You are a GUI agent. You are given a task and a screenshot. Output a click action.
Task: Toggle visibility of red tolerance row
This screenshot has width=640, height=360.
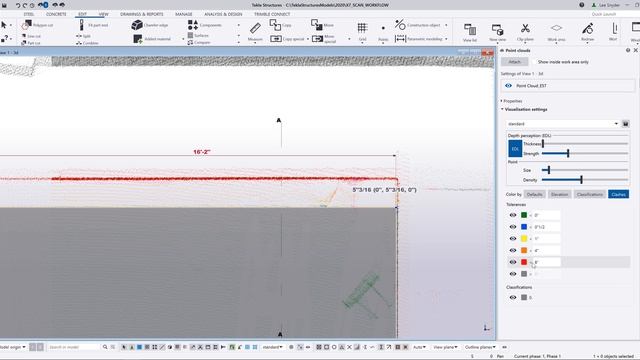(513, 262)
